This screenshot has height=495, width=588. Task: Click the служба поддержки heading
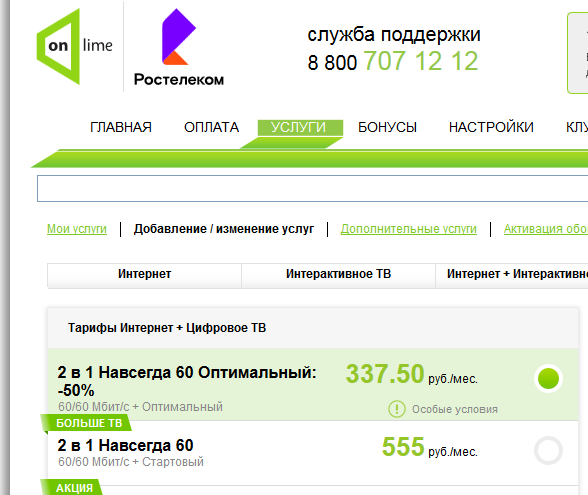tap(394, 35)
